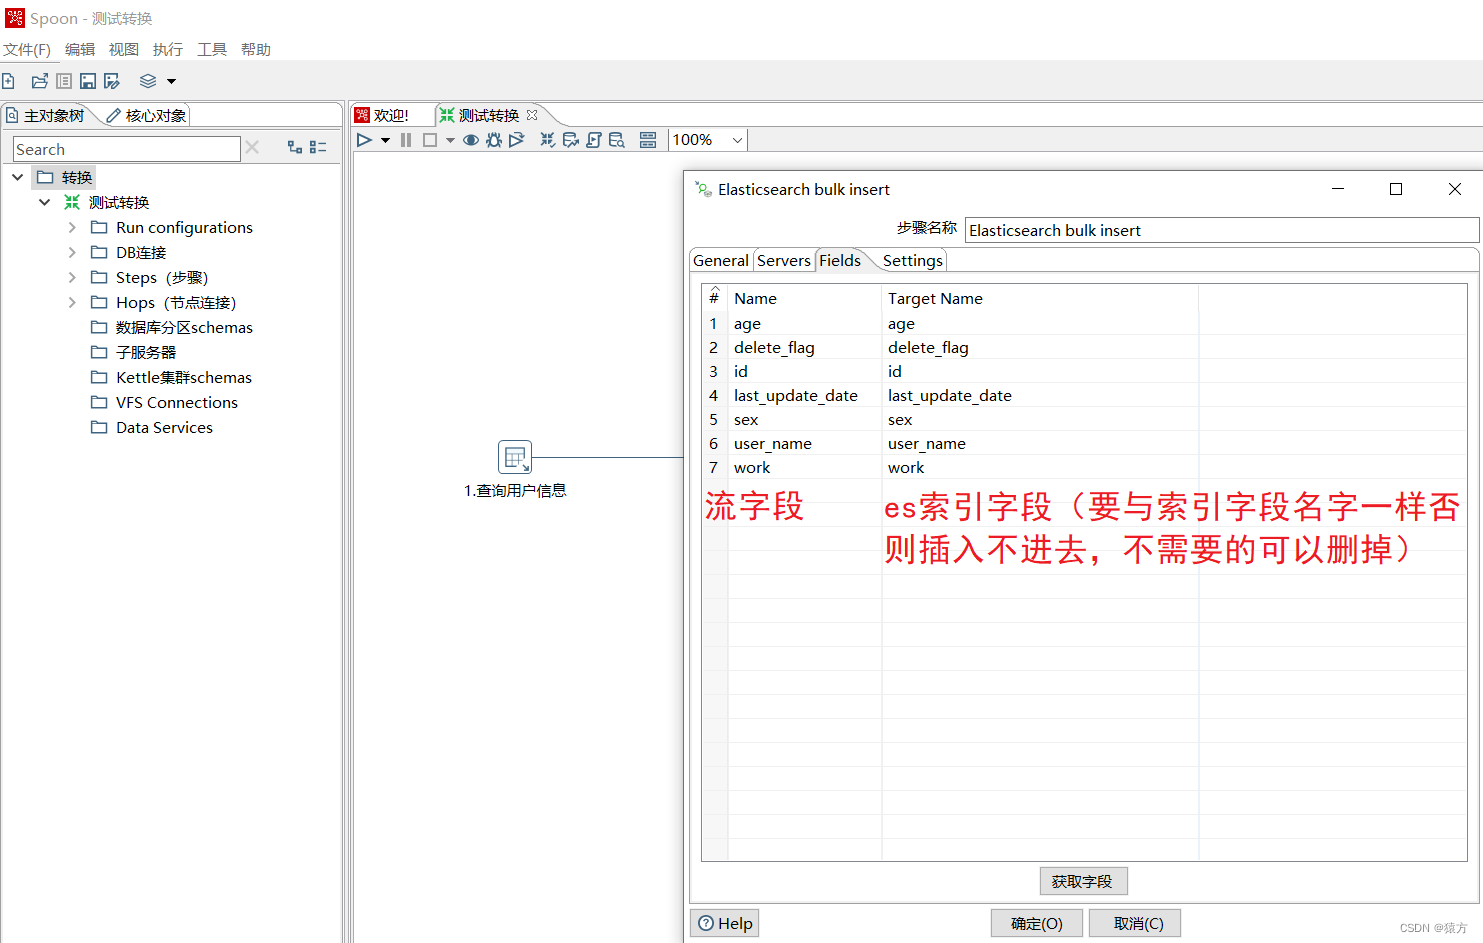Switch to the Settings tab

(x=911, y=260)
